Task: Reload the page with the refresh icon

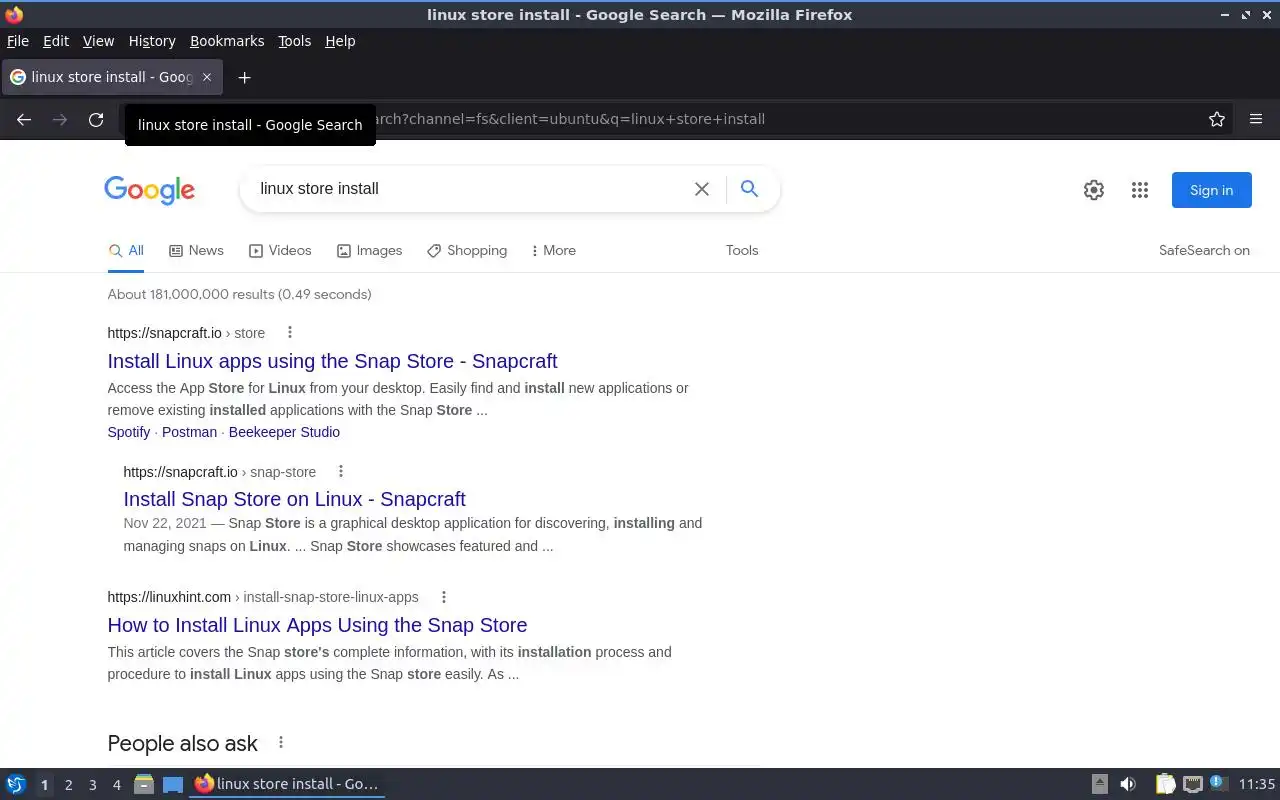Action: pos(96,119)
